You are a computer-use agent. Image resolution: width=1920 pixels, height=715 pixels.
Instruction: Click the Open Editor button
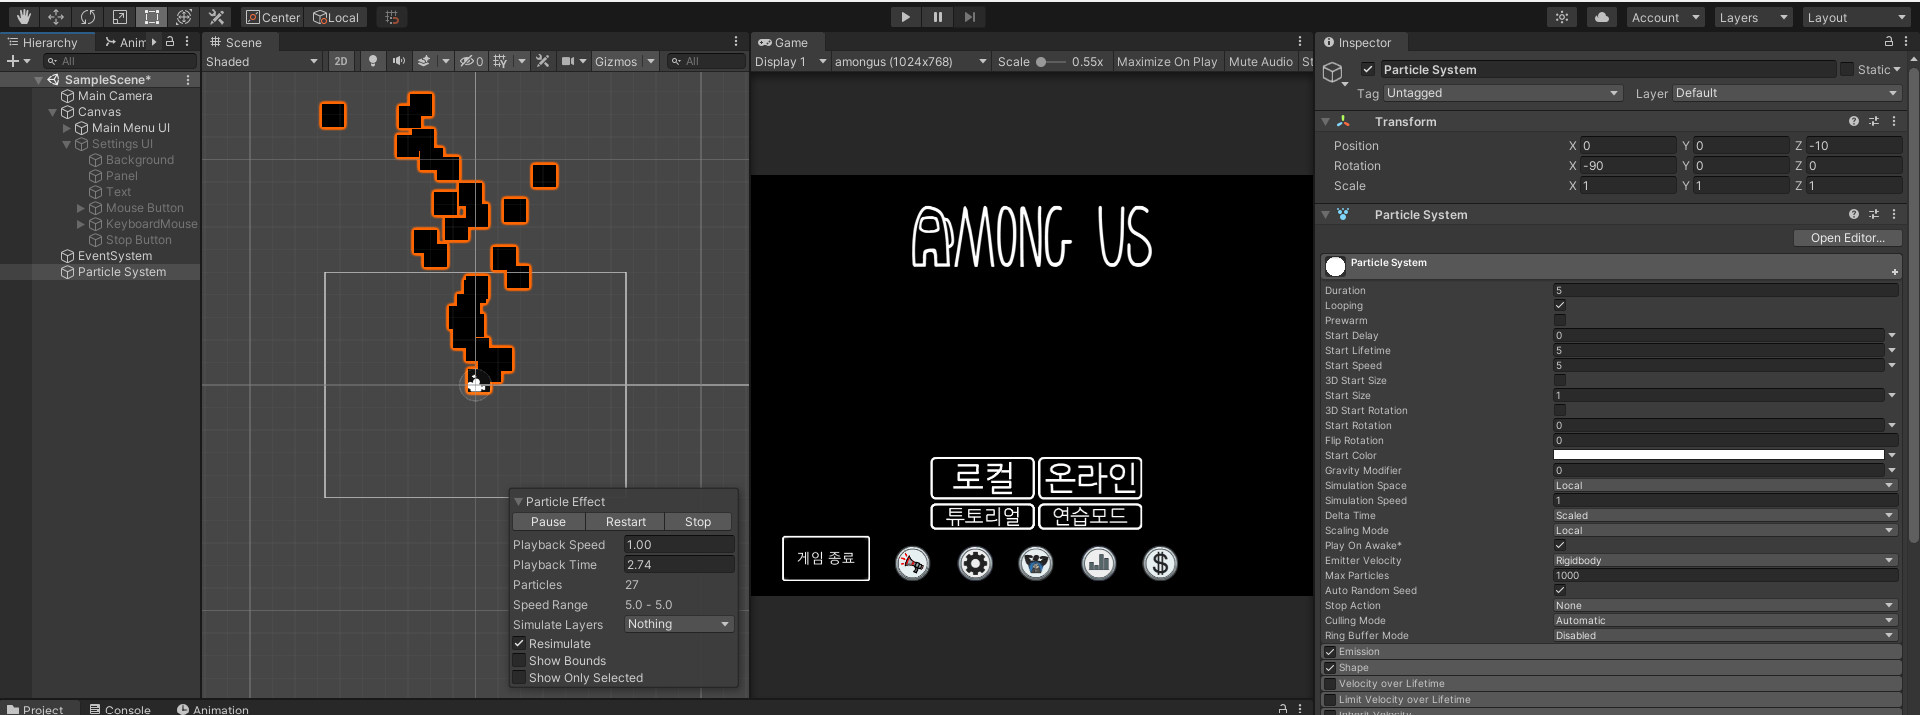click(1847, 238)
